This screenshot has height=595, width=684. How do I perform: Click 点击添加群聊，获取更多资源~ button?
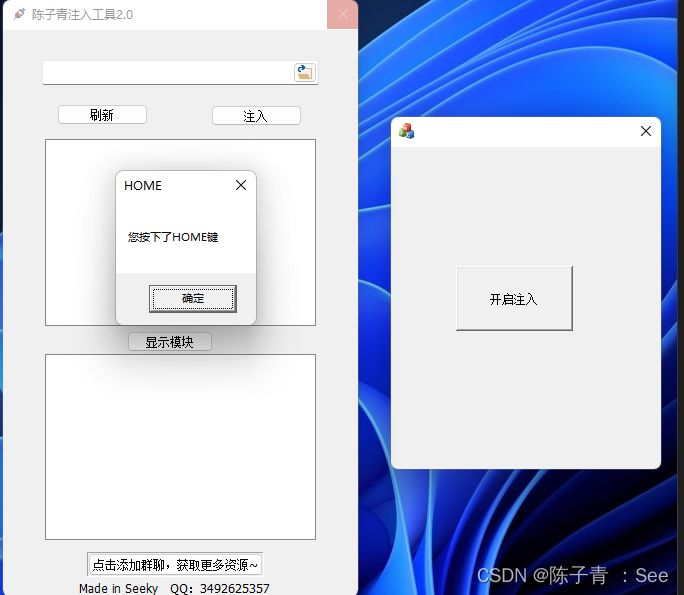tap(175, 565)
